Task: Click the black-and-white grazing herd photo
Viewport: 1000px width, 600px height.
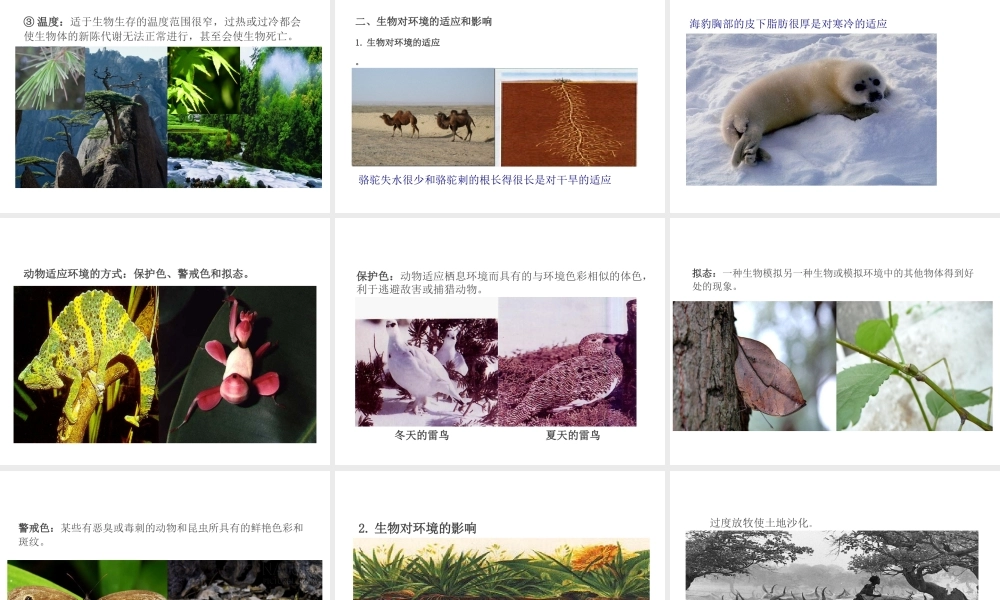Action: tap(832, 566)
